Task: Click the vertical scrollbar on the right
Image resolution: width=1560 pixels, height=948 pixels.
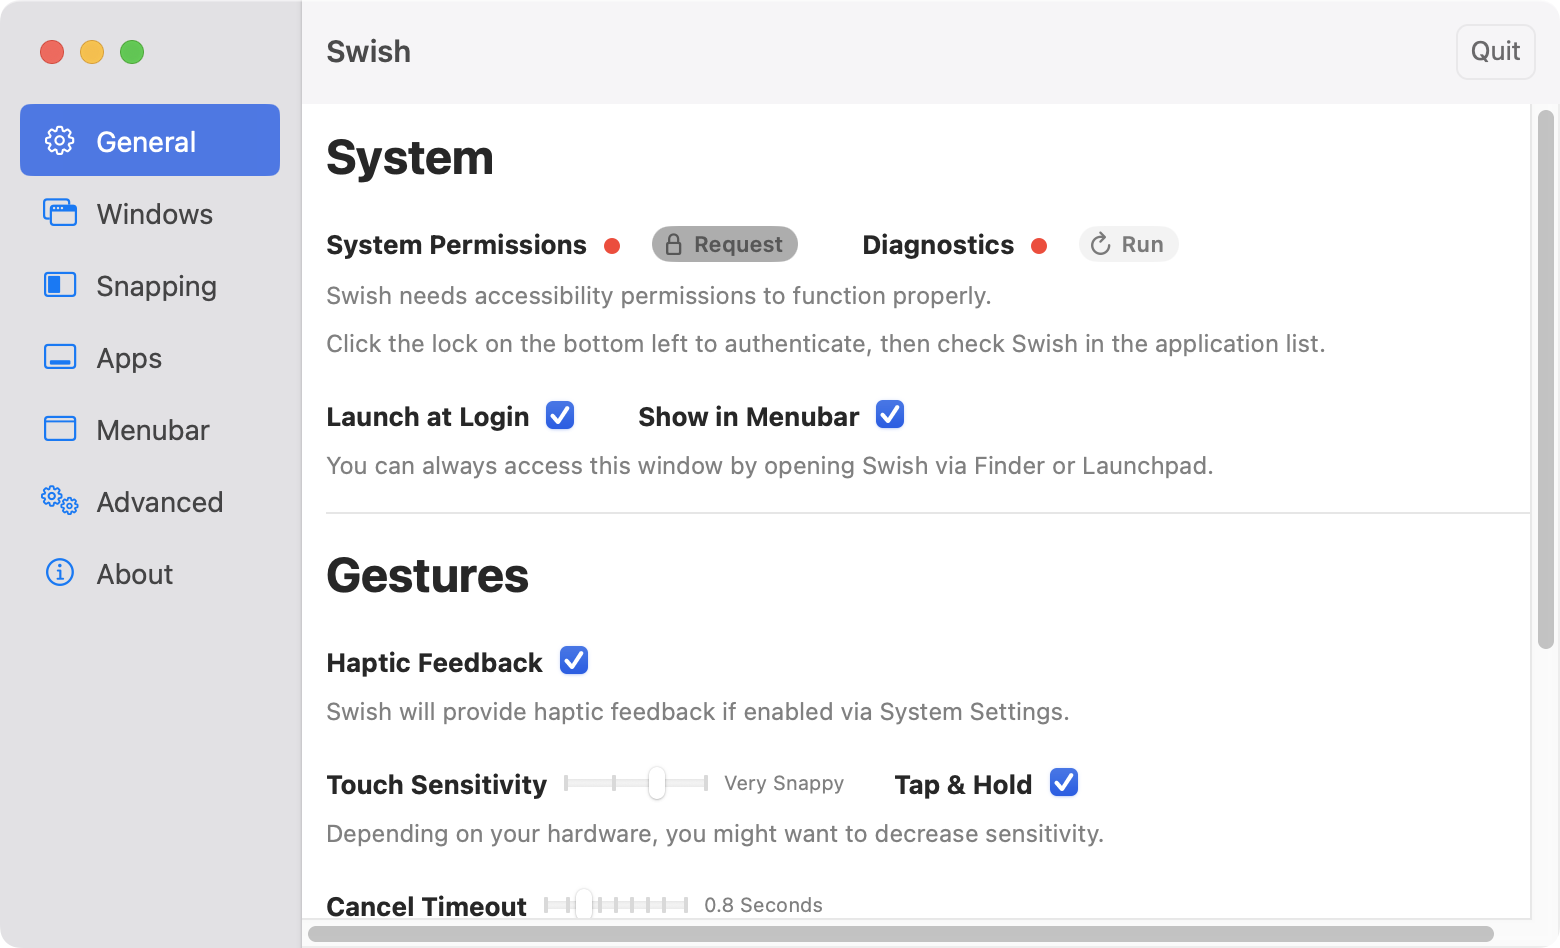Action: tap(1546, 380)
